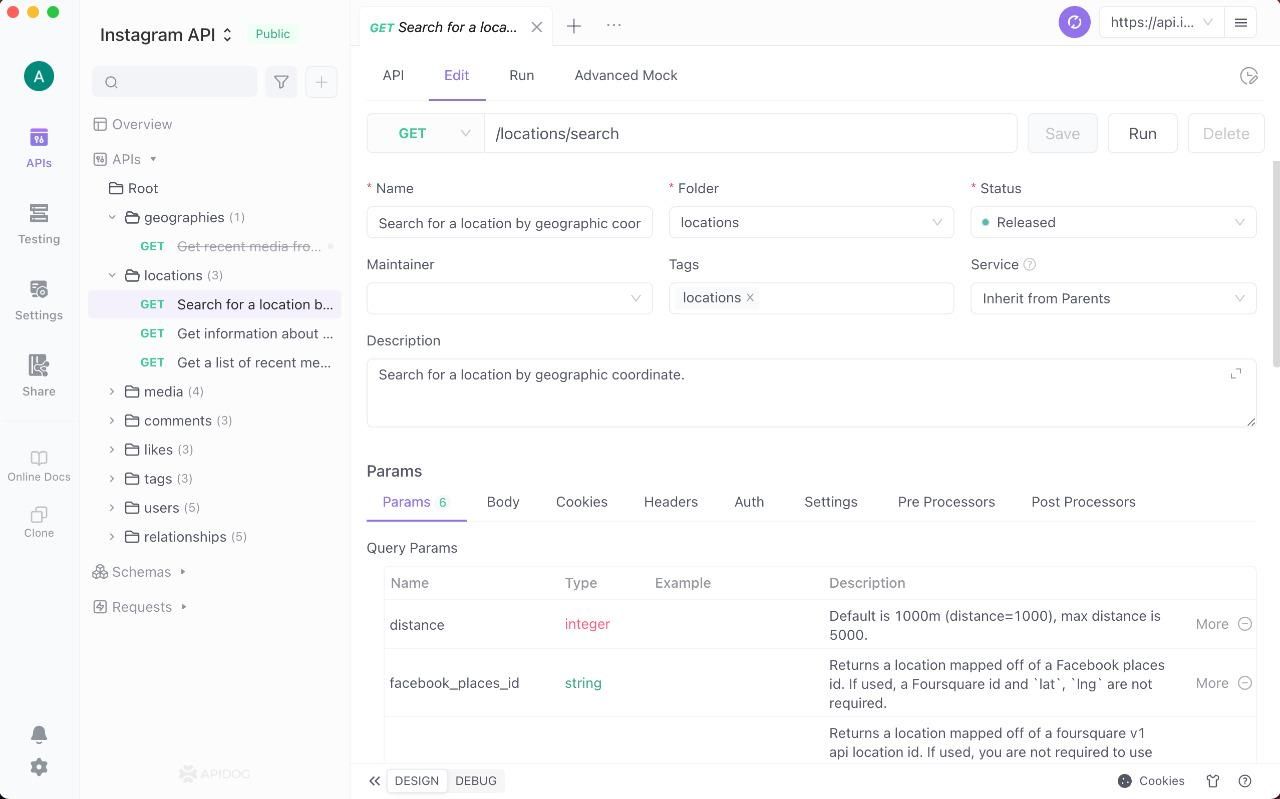The height and width of the screenshot is (799, 1280).
Task: Open the filter icon next to search
Action: pyautogui.click(x=281, y=82)
